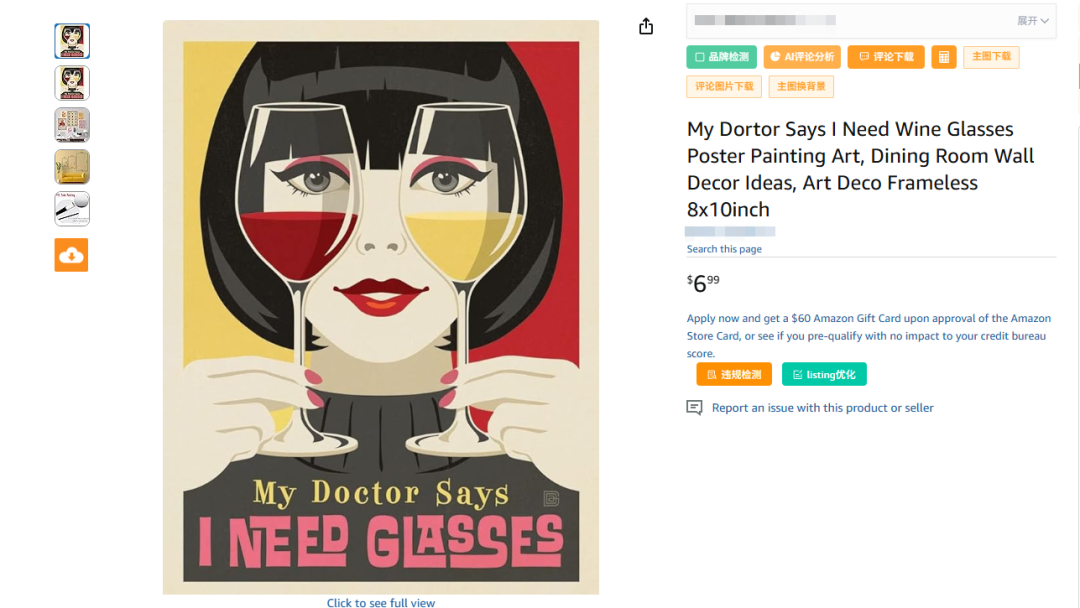Click the 主图下载 main image download button
This screenshot has height=608, width=1080.
[991, 57]
